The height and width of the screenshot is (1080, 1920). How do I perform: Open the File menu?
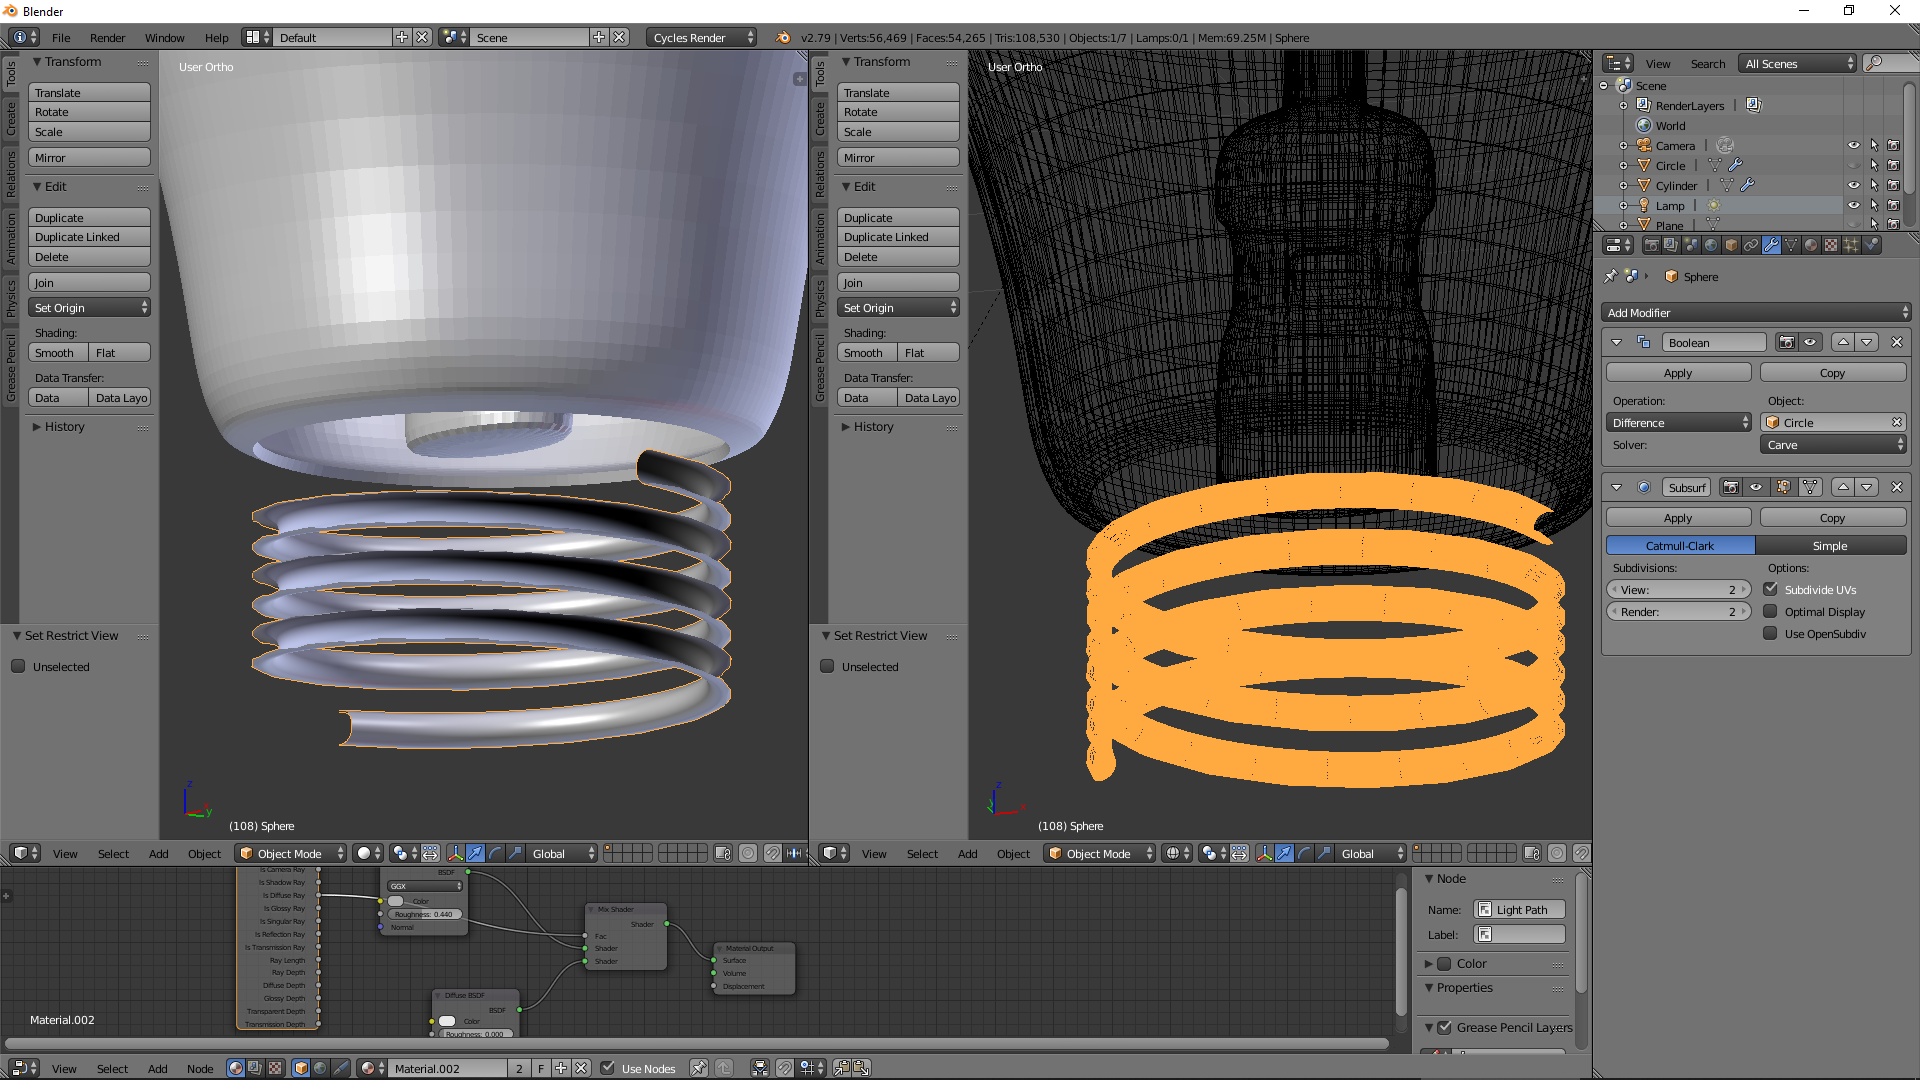coord(61,37)
